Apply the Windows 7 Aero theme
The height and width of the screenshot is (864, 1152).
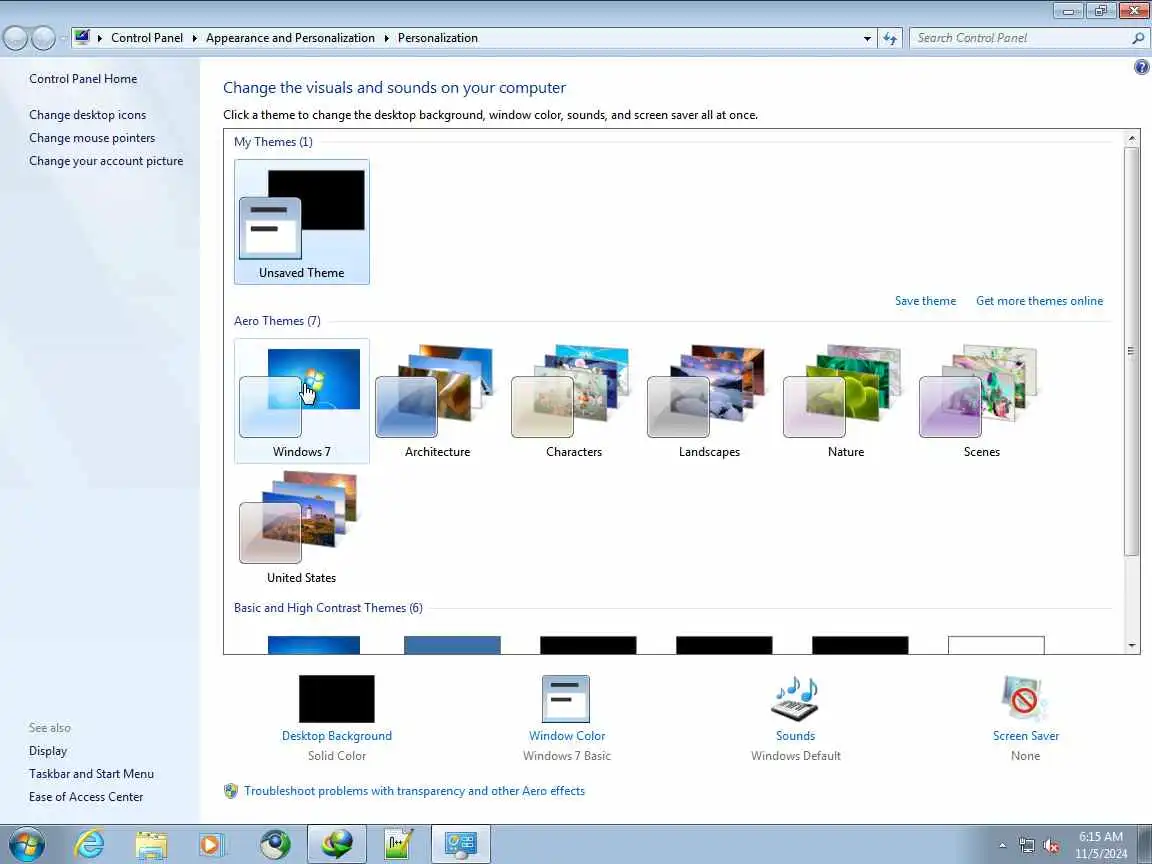pyautogui.click(x=301, y=400)
